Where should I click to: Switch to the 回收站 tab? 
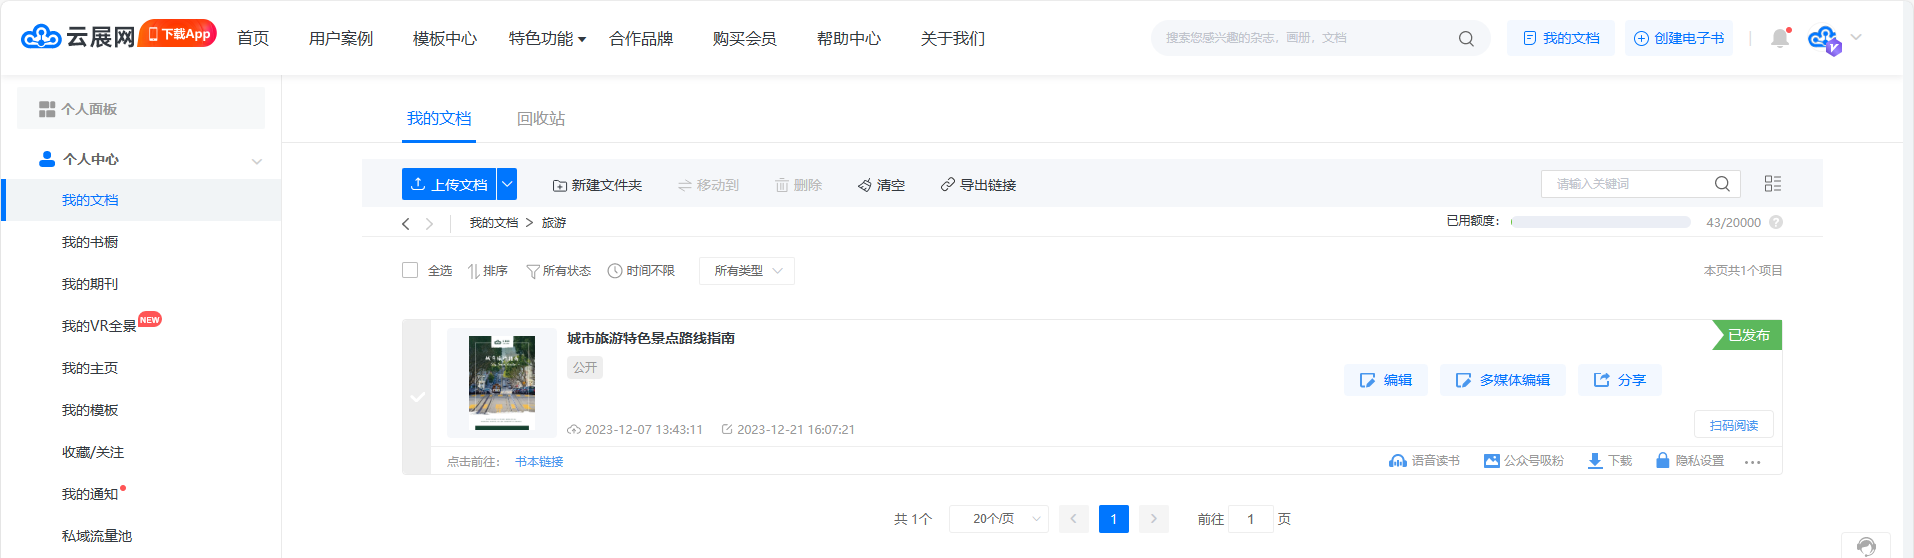[x=541, y=119]
